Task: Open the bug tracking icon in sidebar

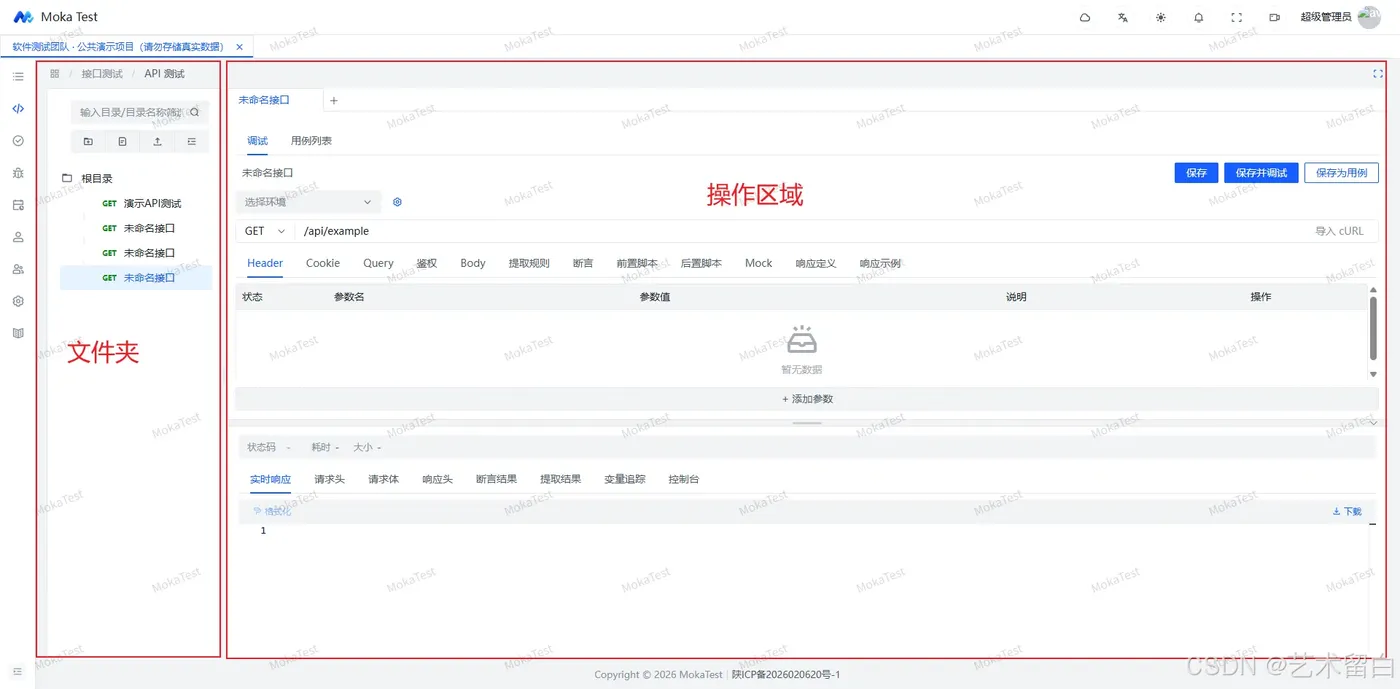Action: (x=18, y=173)
